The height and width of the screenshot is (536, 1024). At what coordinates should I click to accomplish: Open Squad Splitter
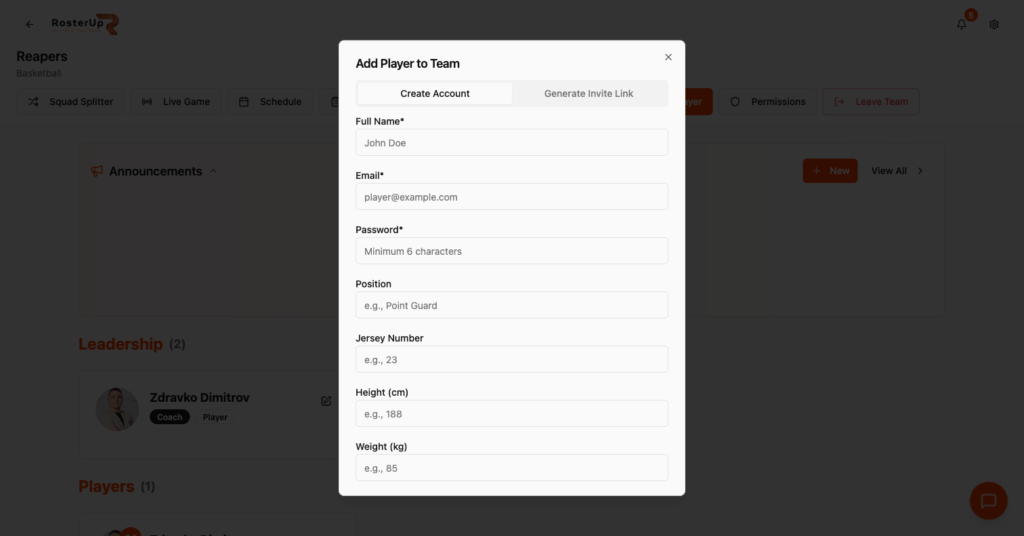click(70, 102)
